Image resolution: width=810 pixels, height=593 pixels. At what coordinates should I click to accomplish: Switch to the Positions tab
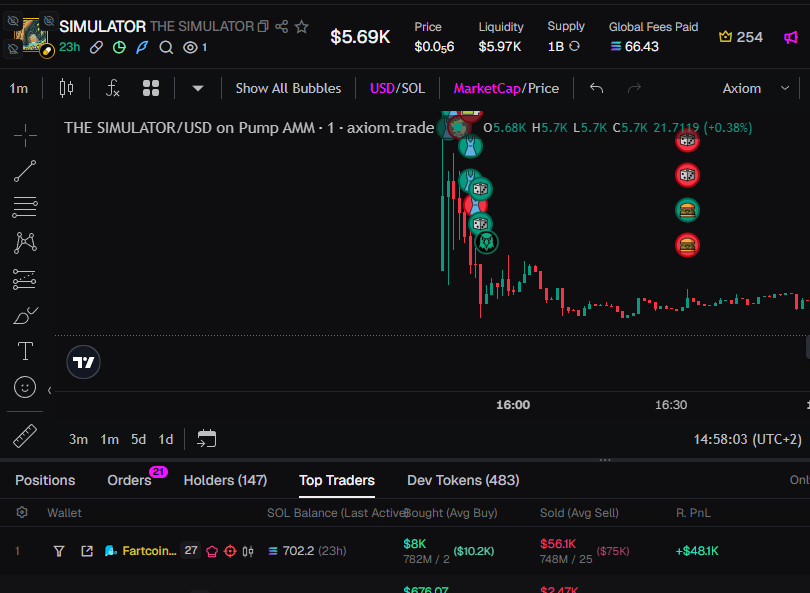(45, 480)
